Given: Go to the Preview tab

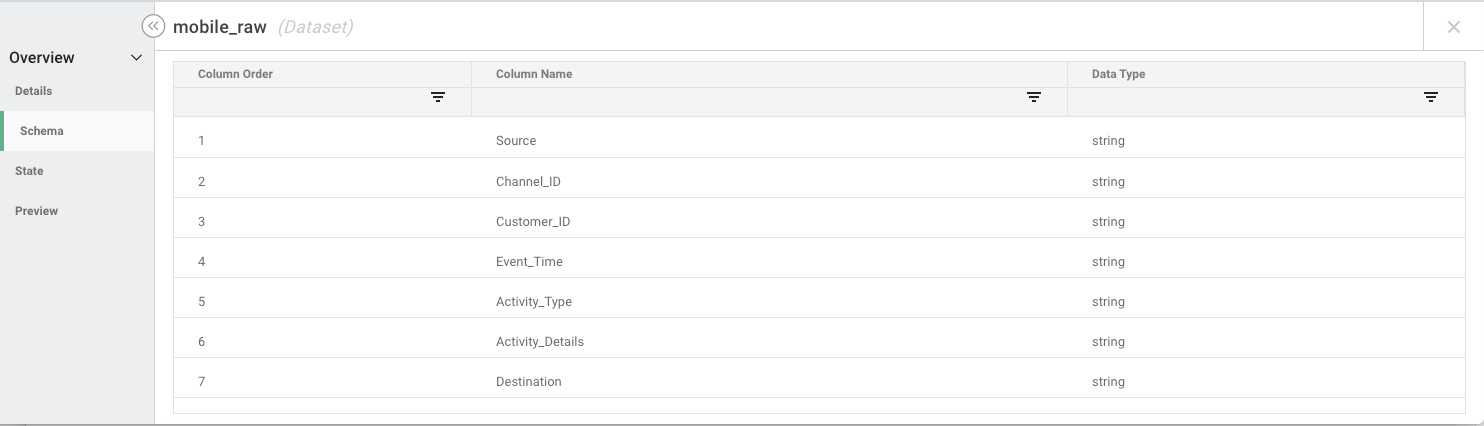Looking at the screenshot, I should click(37, 211).
